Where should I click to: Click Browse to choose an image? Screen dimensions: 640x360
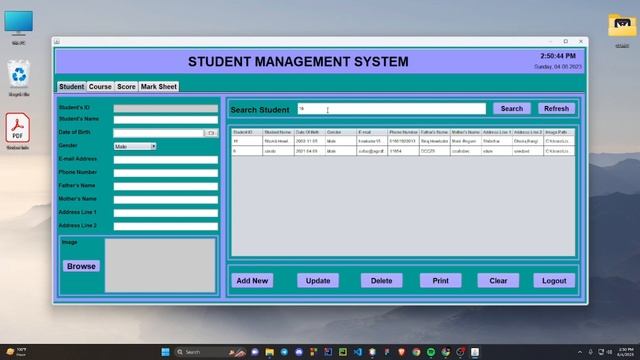click(81, 266)
